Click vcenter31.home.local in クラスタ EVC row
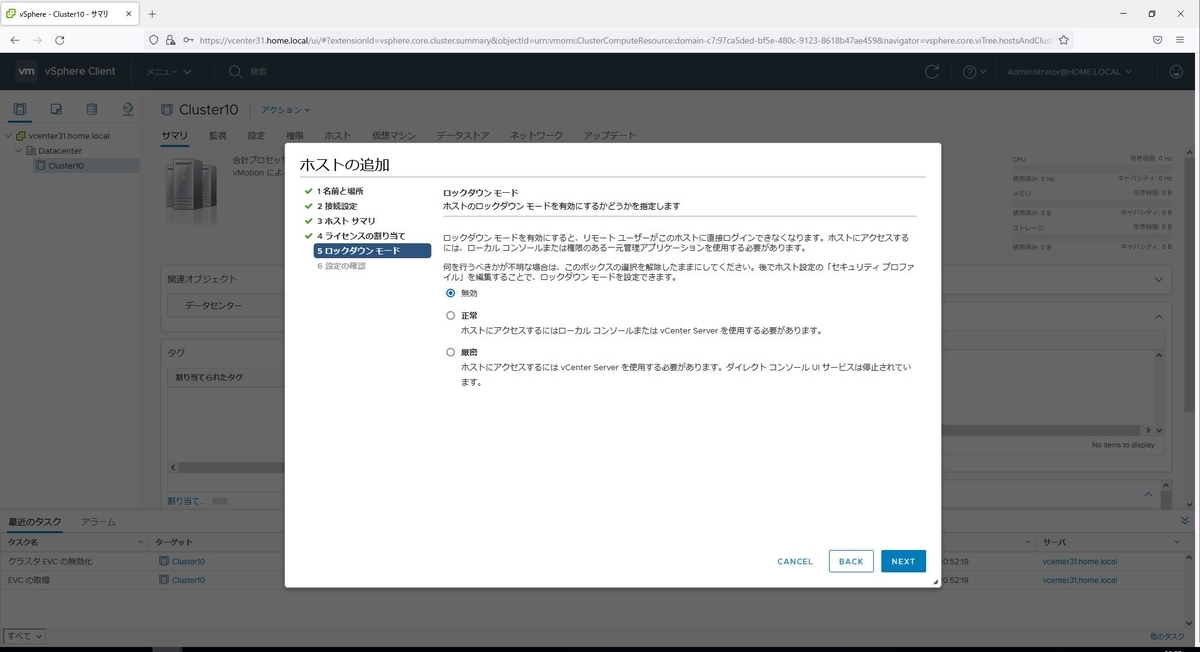This screenshot has height=652, width=1200. click(1080, 562)
